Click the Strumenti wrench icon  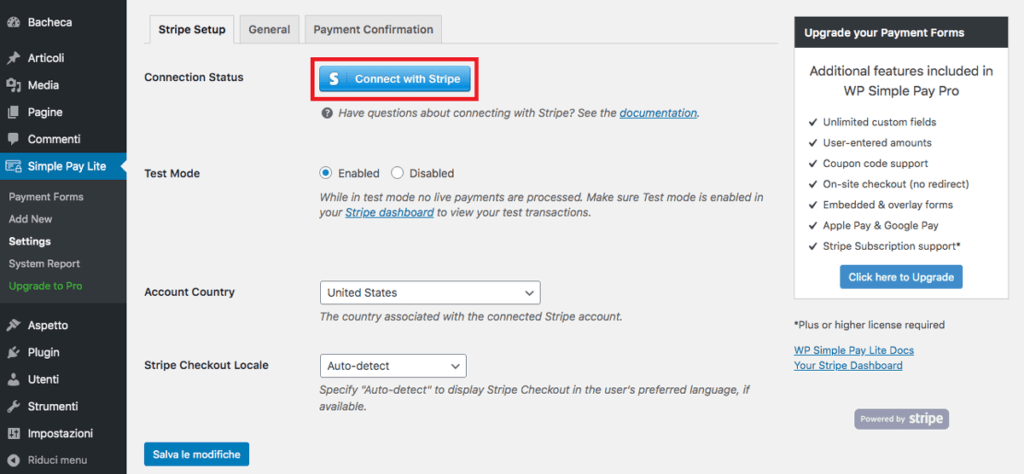(x=12, y=406)
